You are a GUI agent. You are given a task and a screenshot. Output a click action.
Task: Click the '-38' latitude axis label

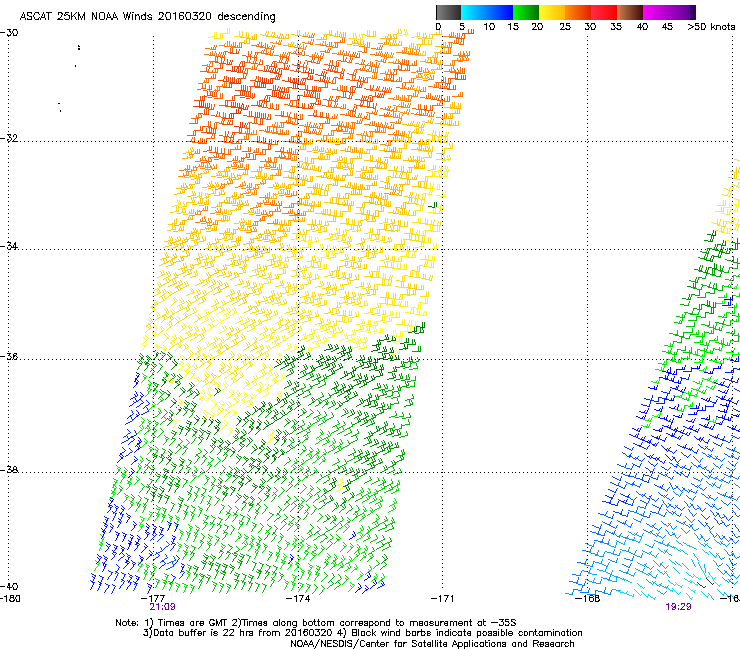tap(9, 470)
